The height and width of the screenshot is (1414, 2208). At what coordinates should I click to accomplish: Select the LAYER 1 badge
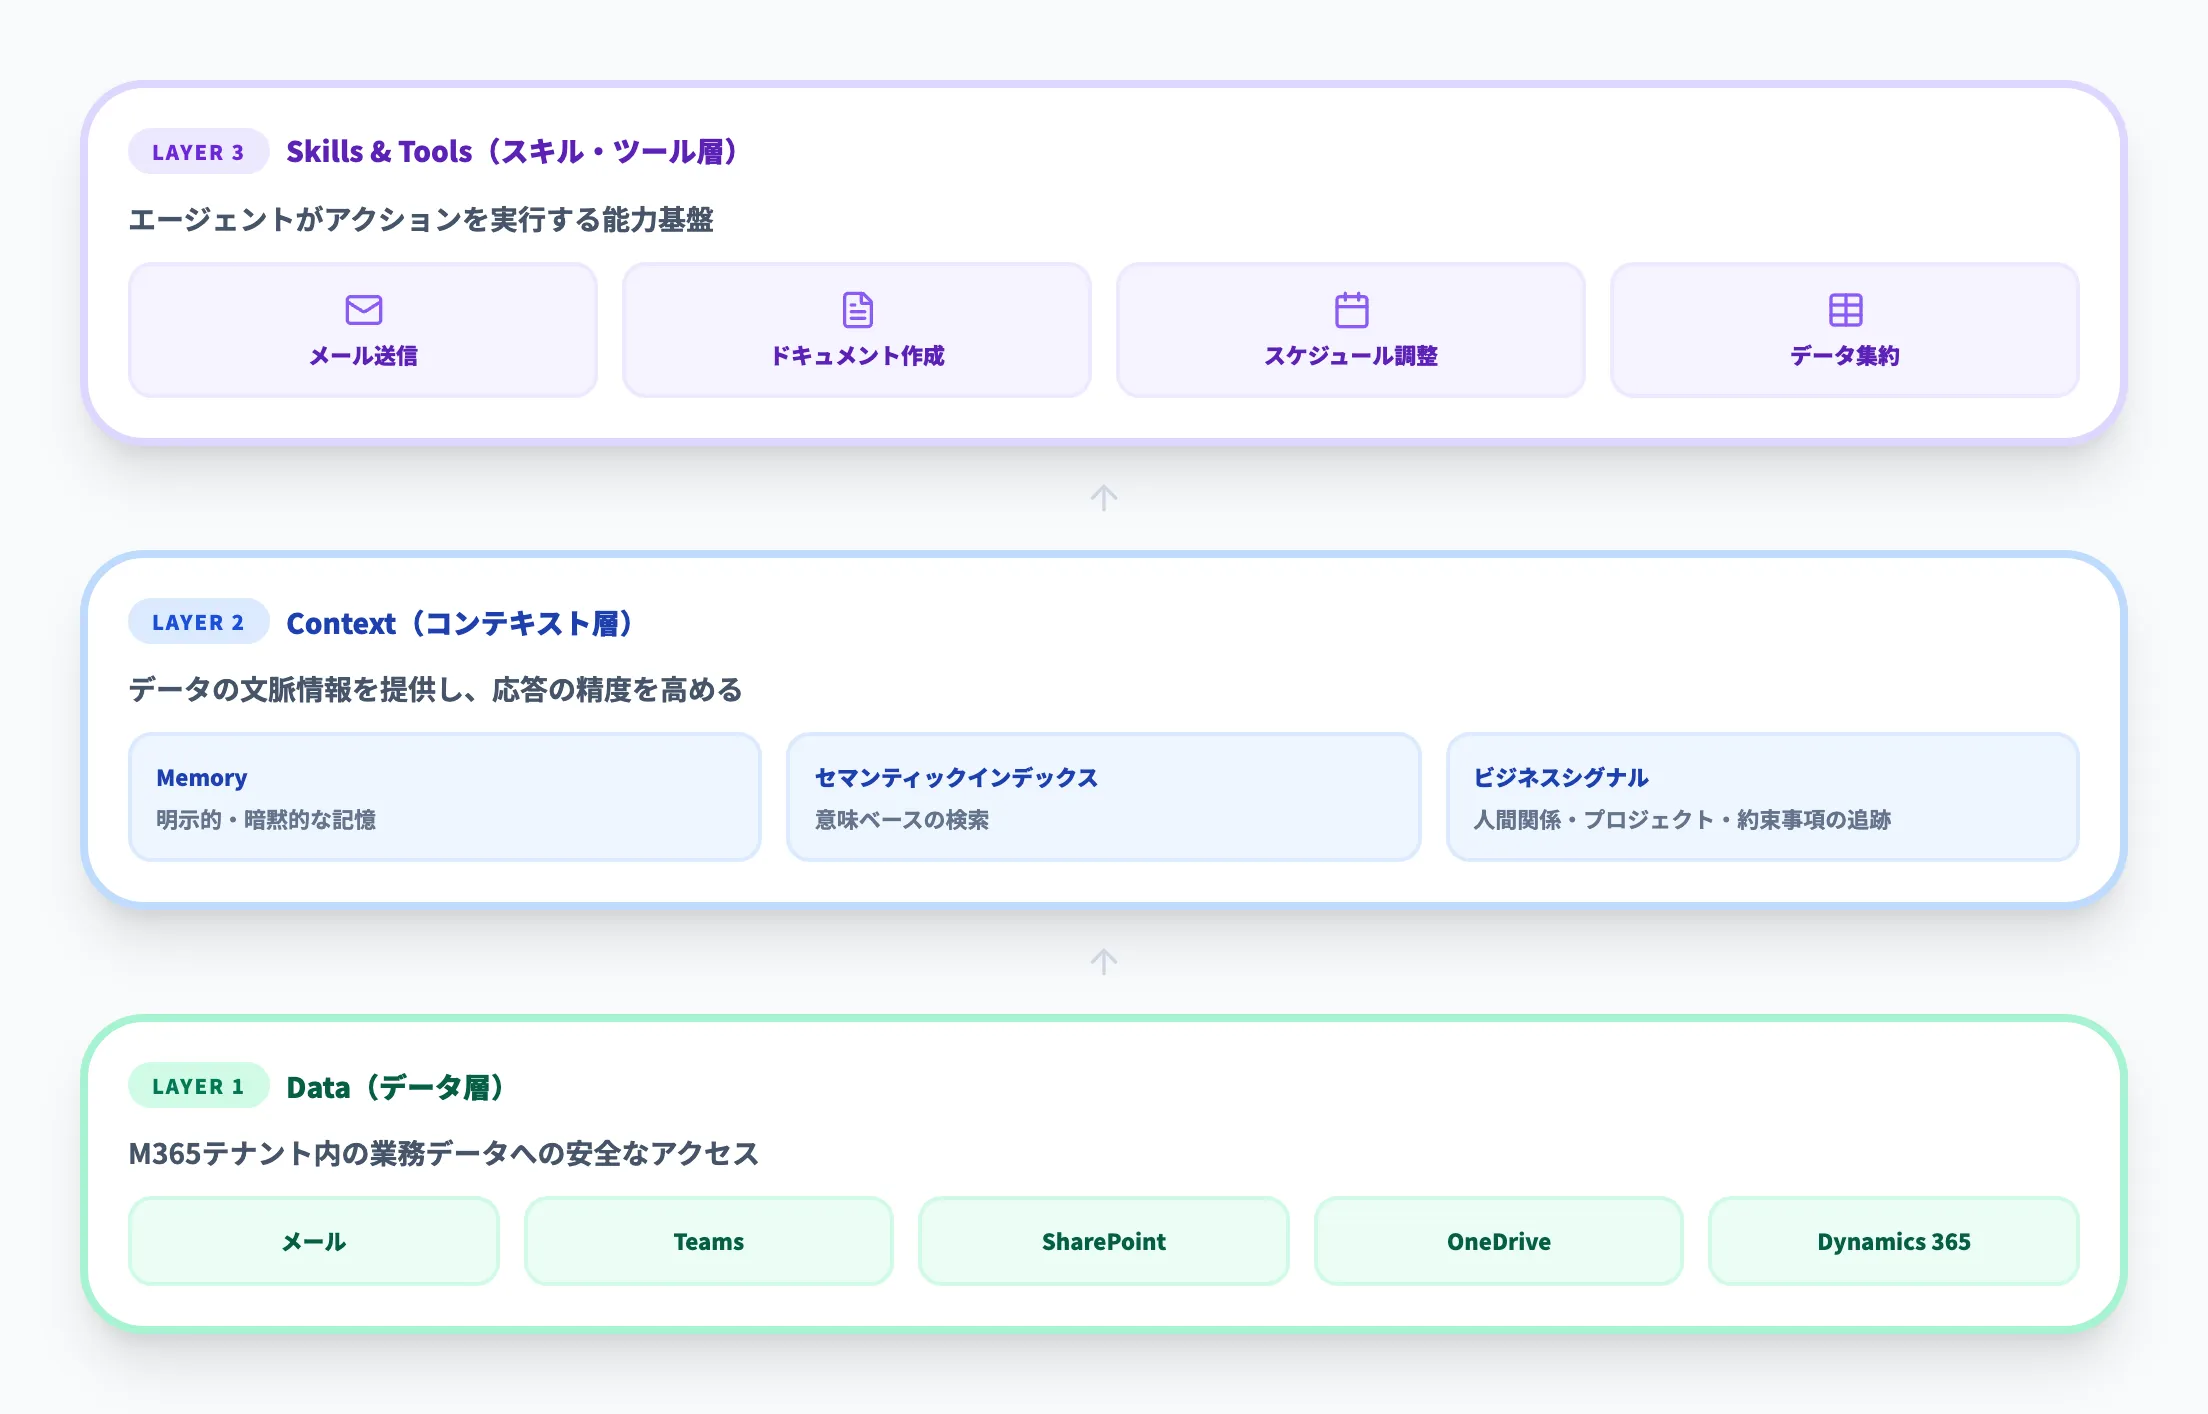(x=197, y=1086)
